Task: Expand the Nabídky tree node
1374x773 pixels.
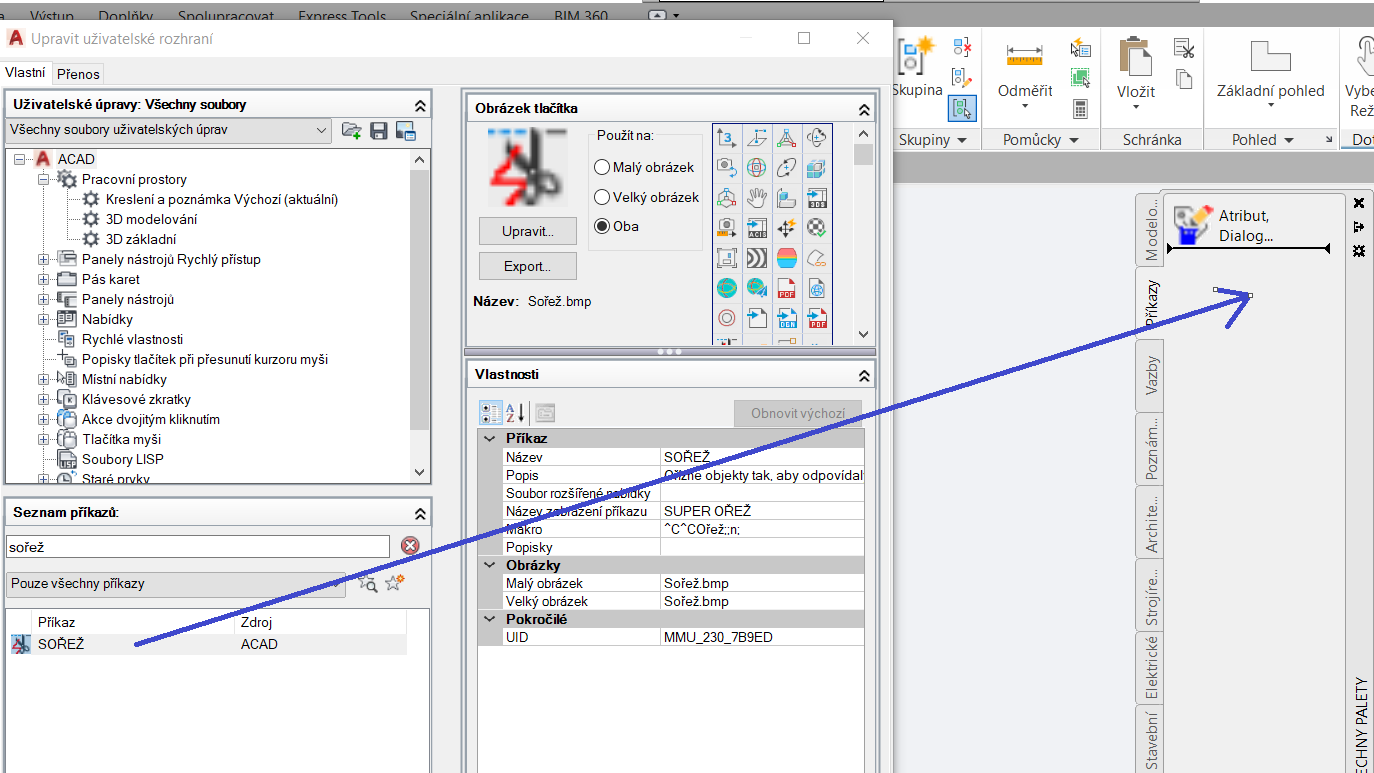Action: coord(43,319)
